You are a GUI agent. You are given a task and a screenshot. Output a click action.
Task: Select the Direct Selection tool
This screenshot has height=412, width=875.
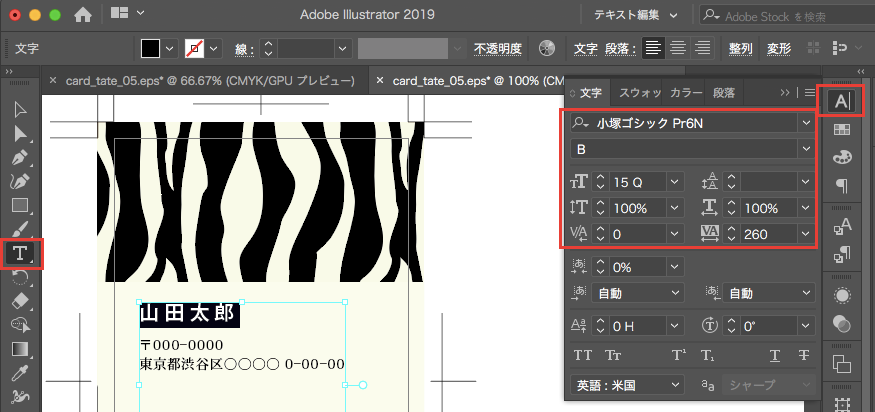coord(20,133)
